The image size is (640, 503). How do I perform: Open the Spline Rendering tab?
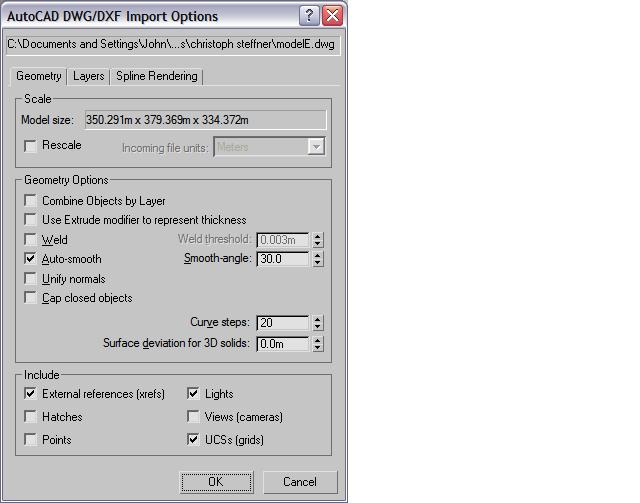tap(156, 76)
